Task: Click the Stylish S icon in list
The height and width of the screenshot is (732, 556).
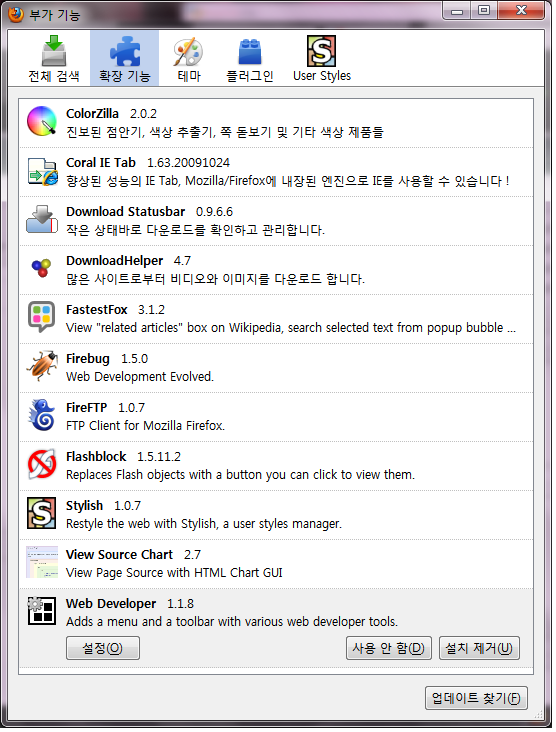Action: tap(42, 513)
